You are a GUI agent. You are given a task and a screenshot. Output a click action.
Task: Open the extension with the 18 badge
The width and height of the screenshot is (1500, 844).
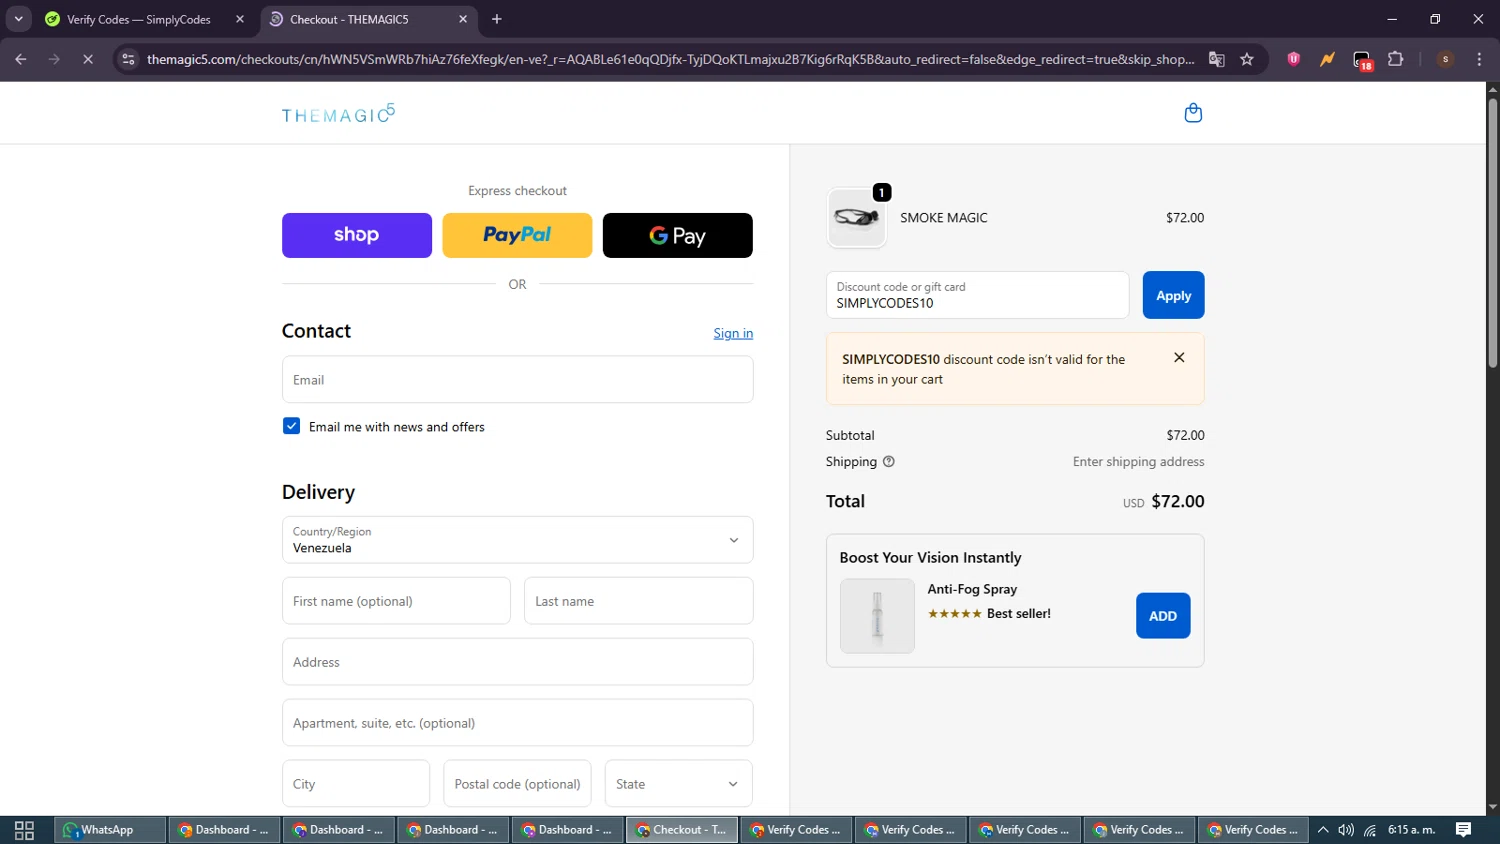1362,60
